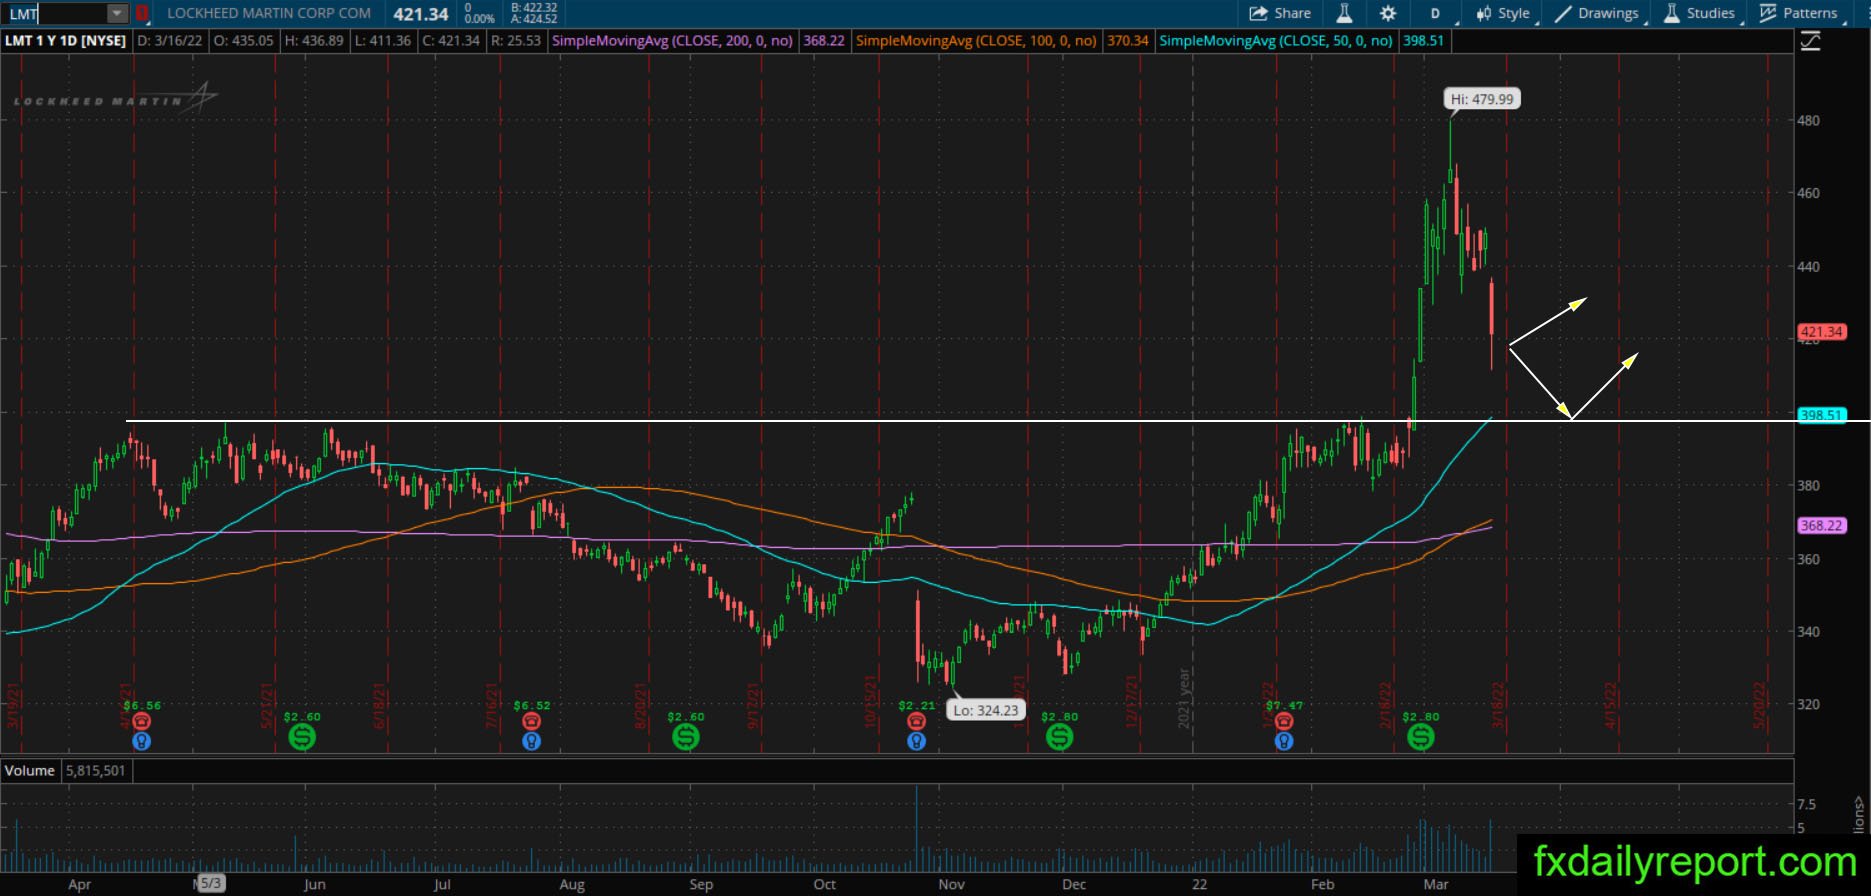Click the 7.5 label on the volume axis
This screenshot has height=896, width=1871.
[1807, 804]
